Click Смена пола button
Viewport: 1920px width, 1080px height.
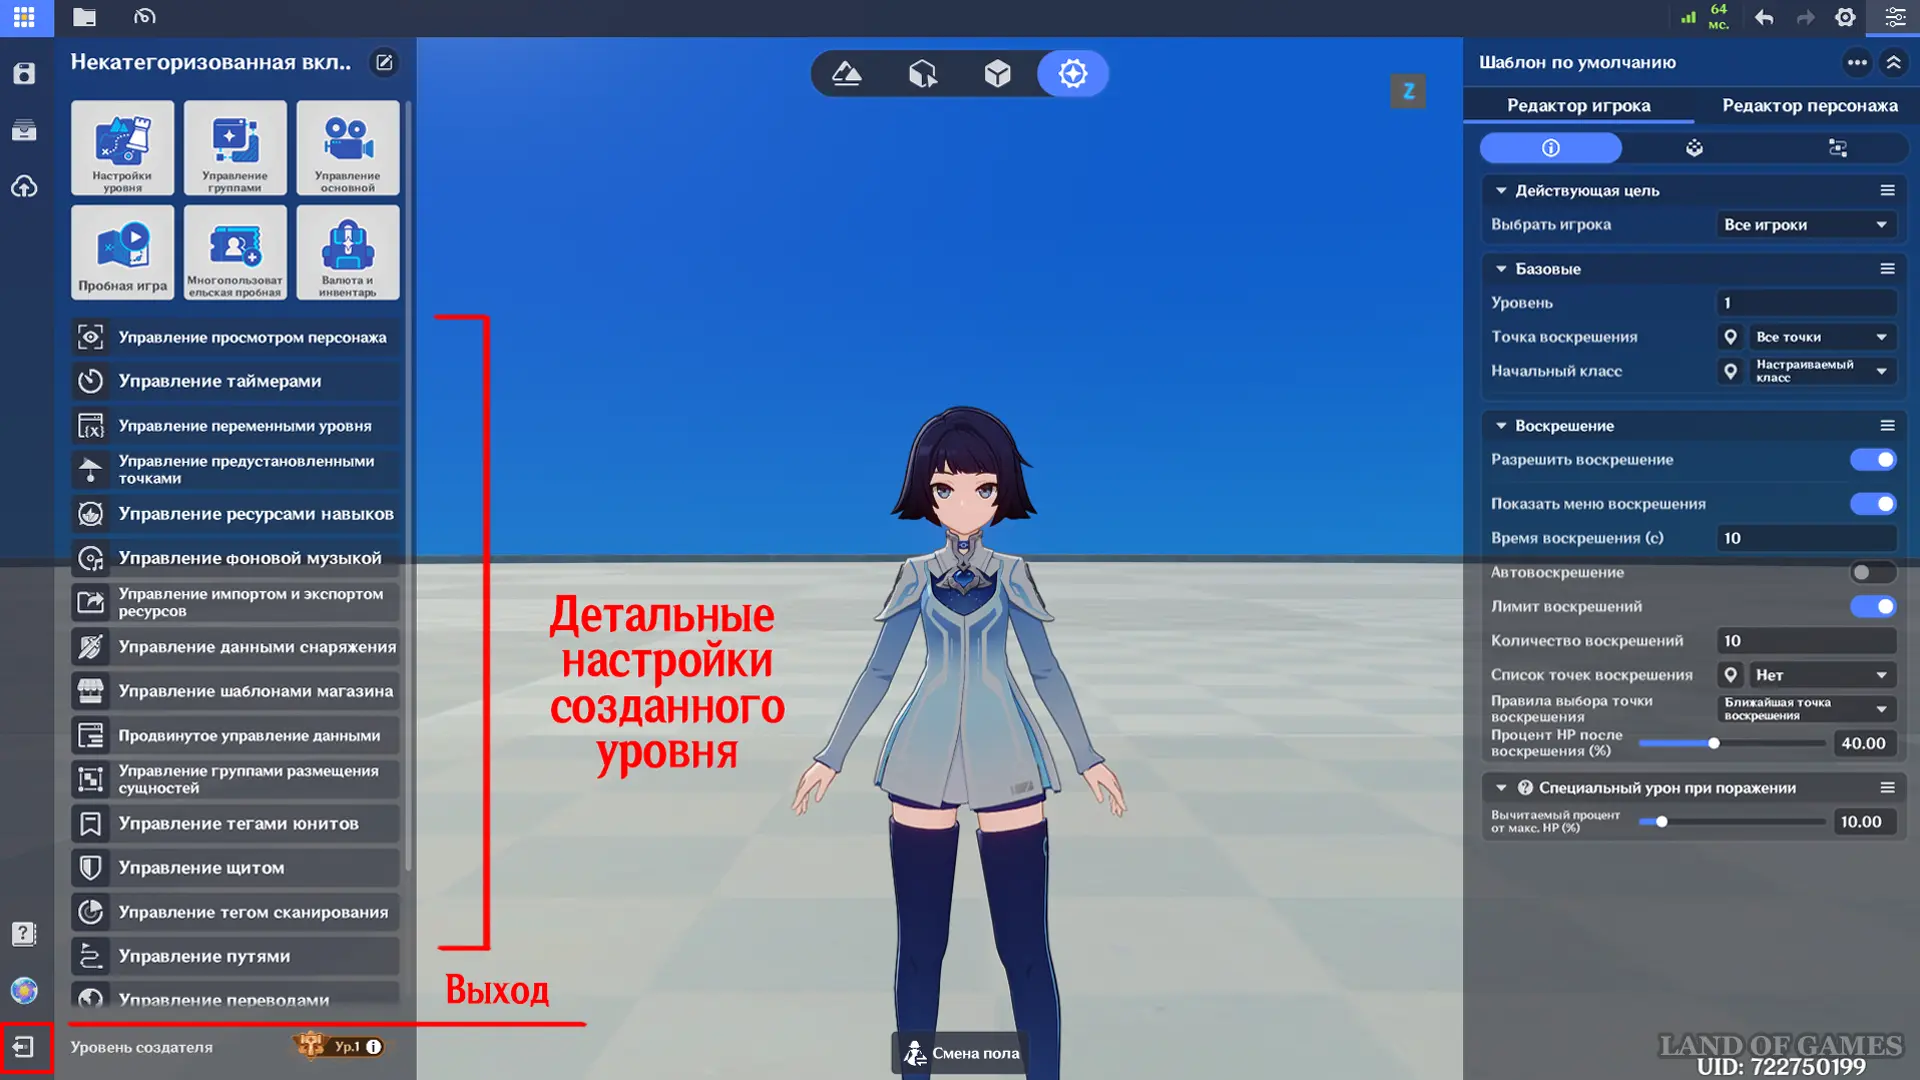[x=961, y=1053]
